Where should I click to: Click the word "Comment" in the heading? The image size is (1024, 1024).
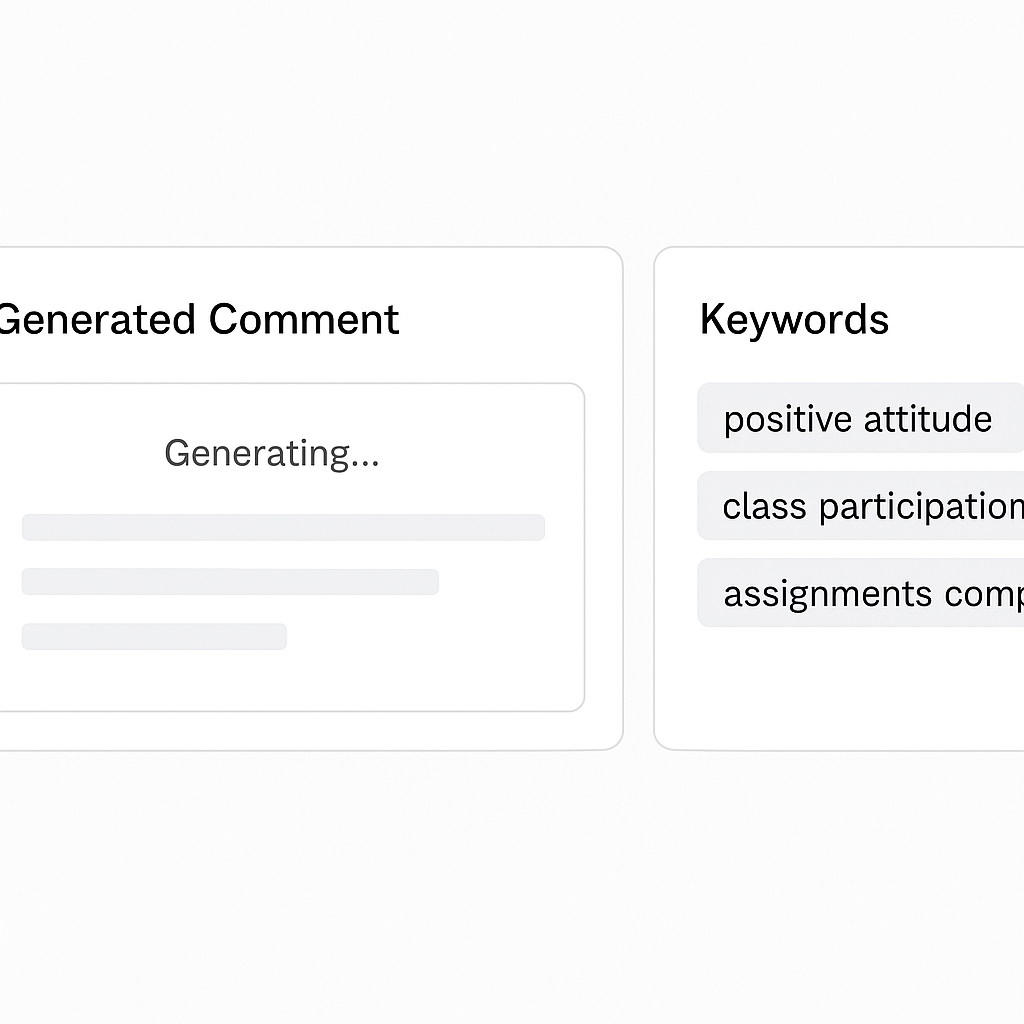[x=304, y=320]
